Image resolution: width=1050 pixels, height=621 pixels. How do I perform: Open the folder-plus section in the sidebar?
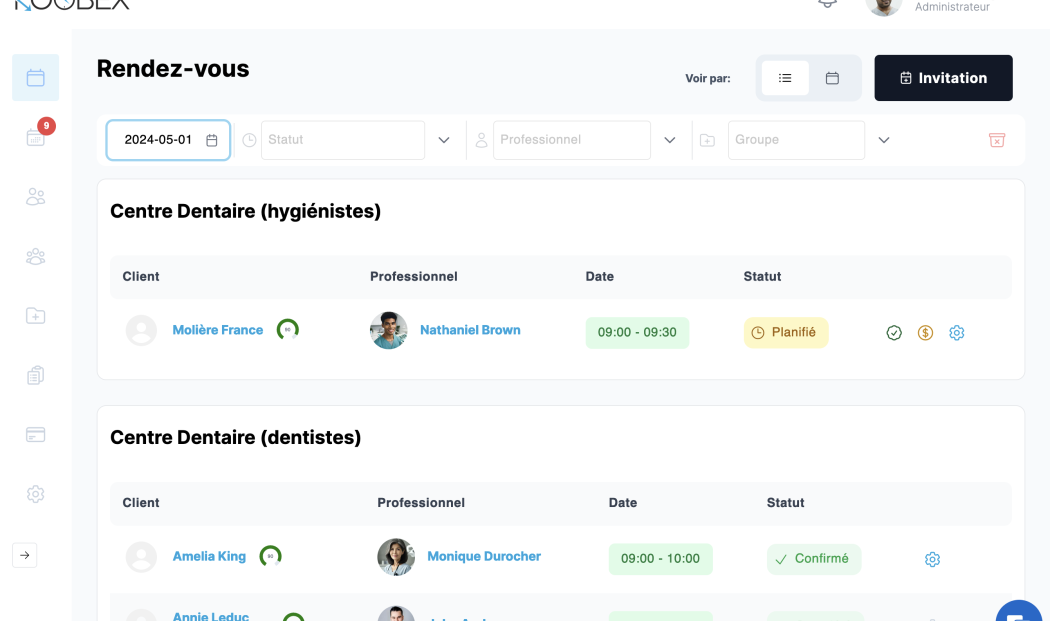coord(35,316)
